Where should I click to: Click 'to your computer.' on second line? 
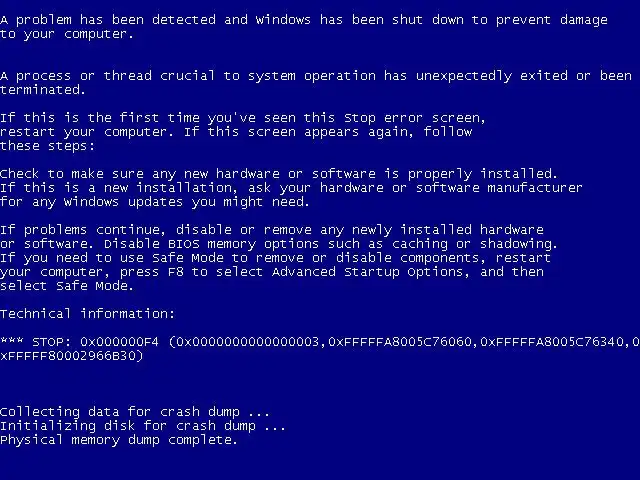(x=67, y=34)
